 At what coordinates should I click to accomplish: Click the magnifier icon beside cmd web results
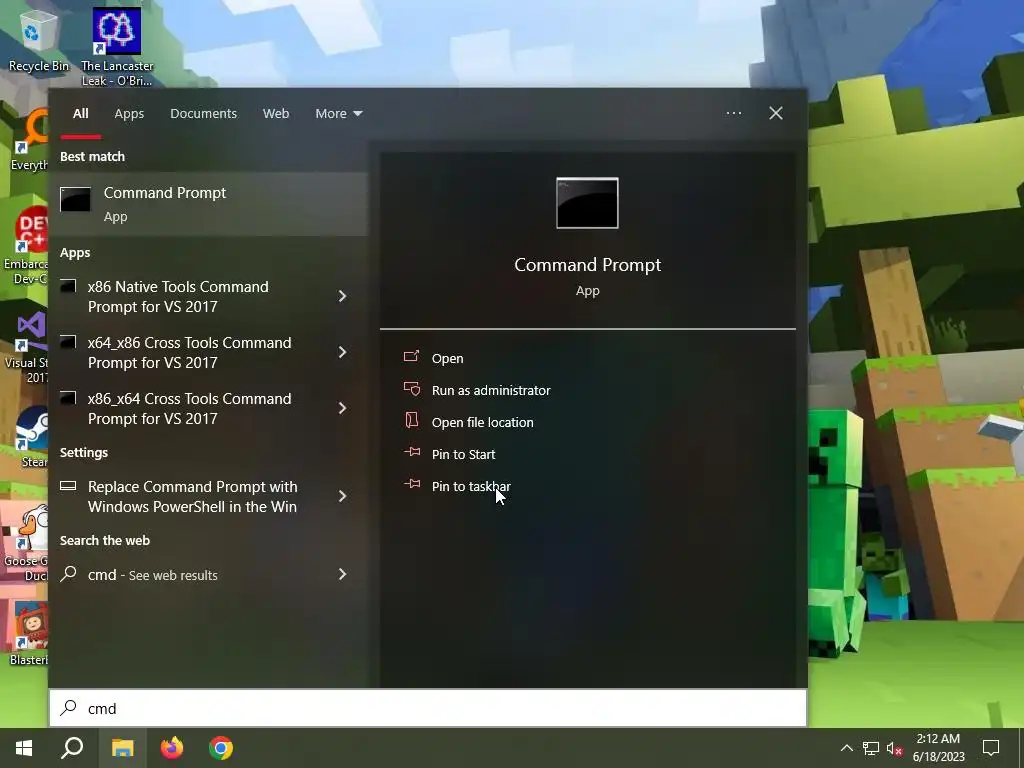[x=69, y=574]
